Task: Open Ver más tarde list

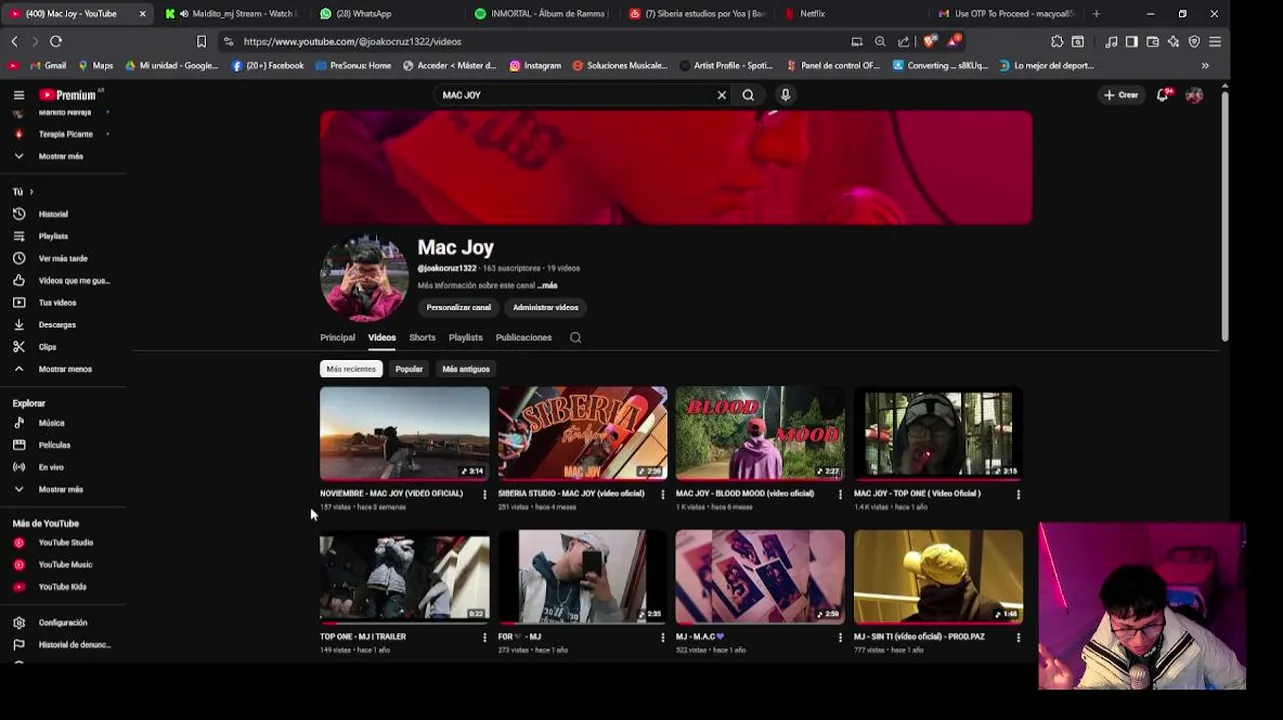Action: point(62,258)
